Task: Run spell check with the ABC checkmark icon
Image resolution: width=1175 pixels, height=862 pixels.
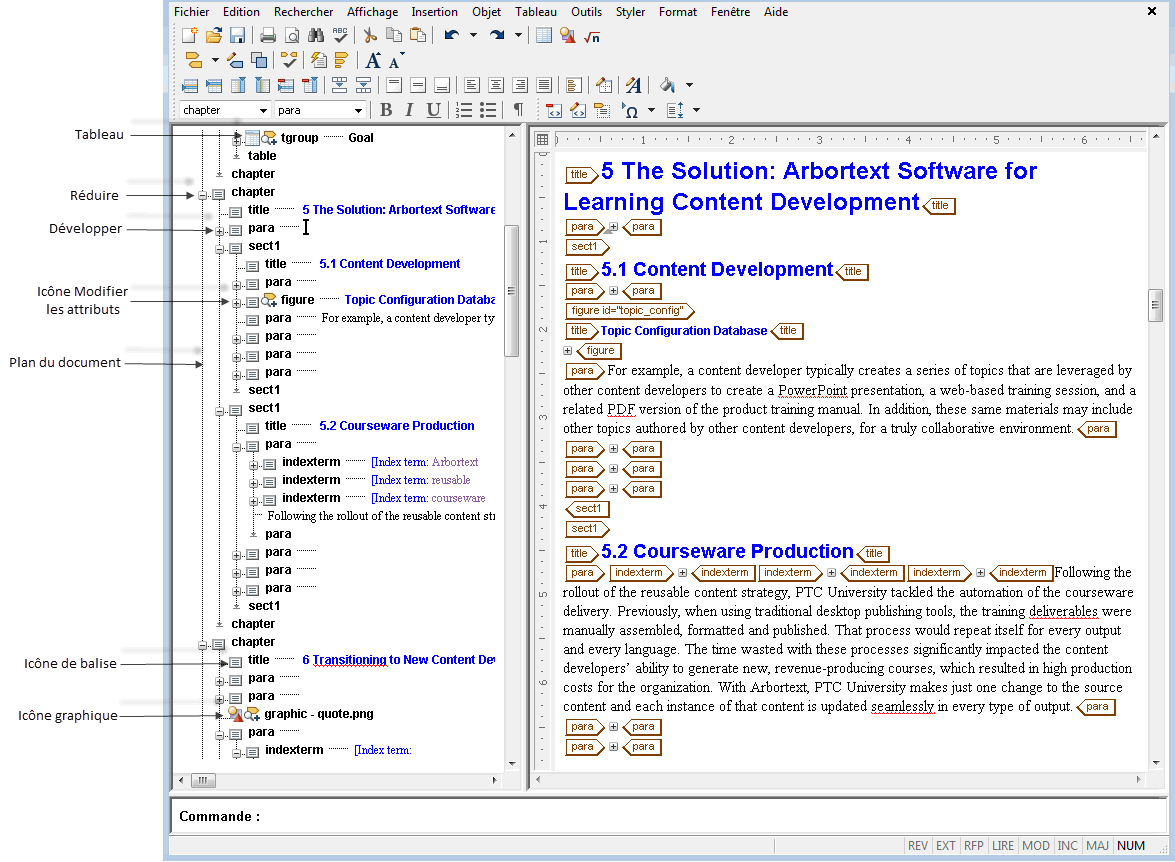Action: tap(340, 36)
